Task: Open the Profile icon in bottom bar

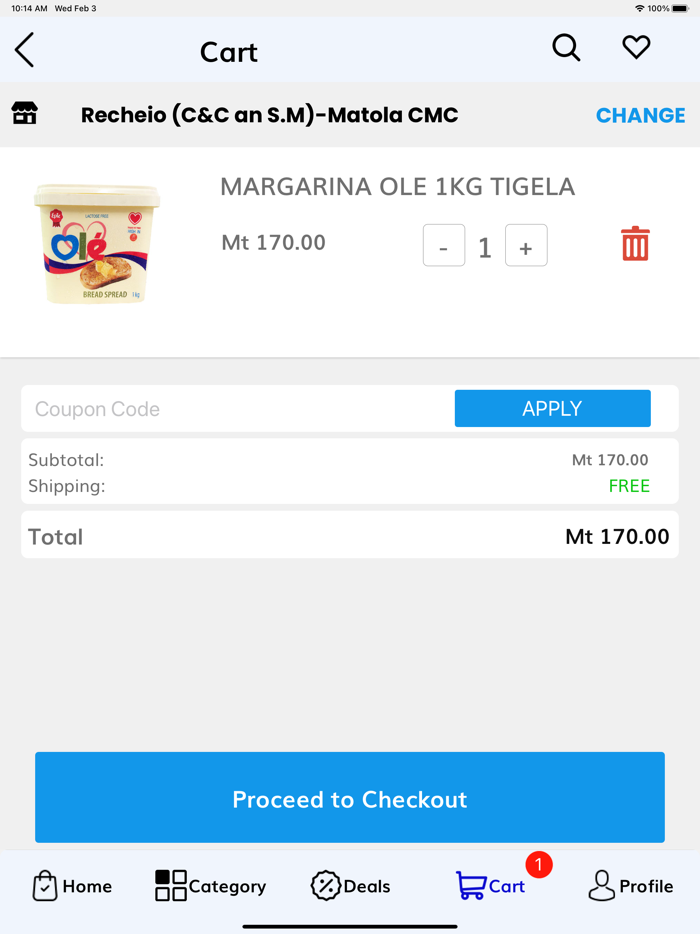Action: (631, 886)
